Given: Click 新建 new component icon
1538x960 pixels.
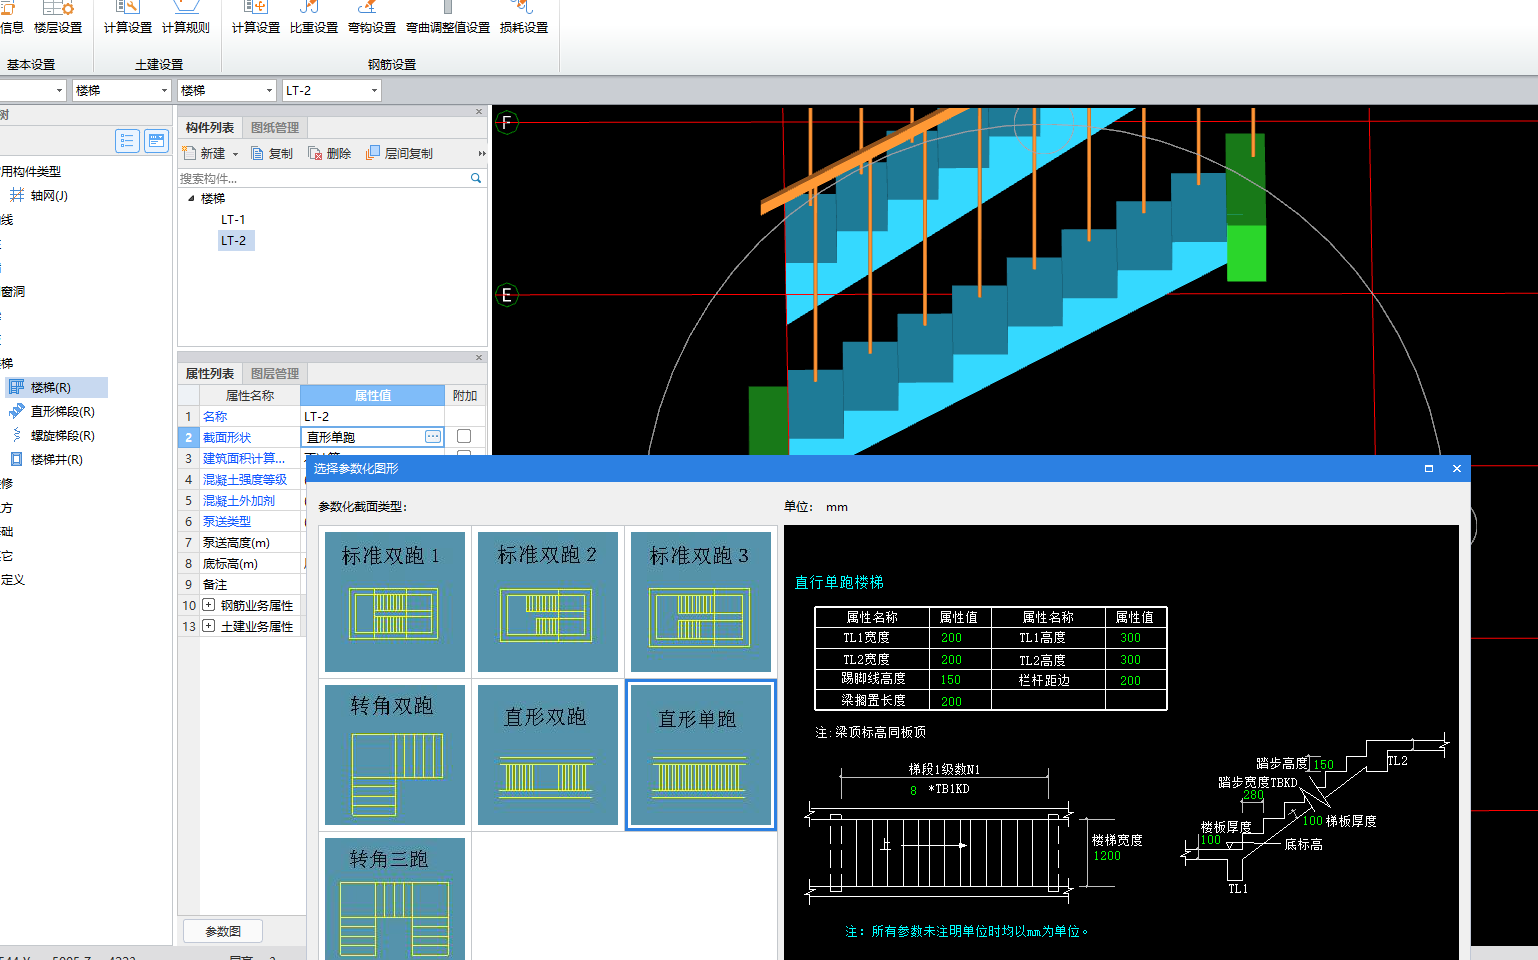Looking at the screenshot, I should click(189, 153).
